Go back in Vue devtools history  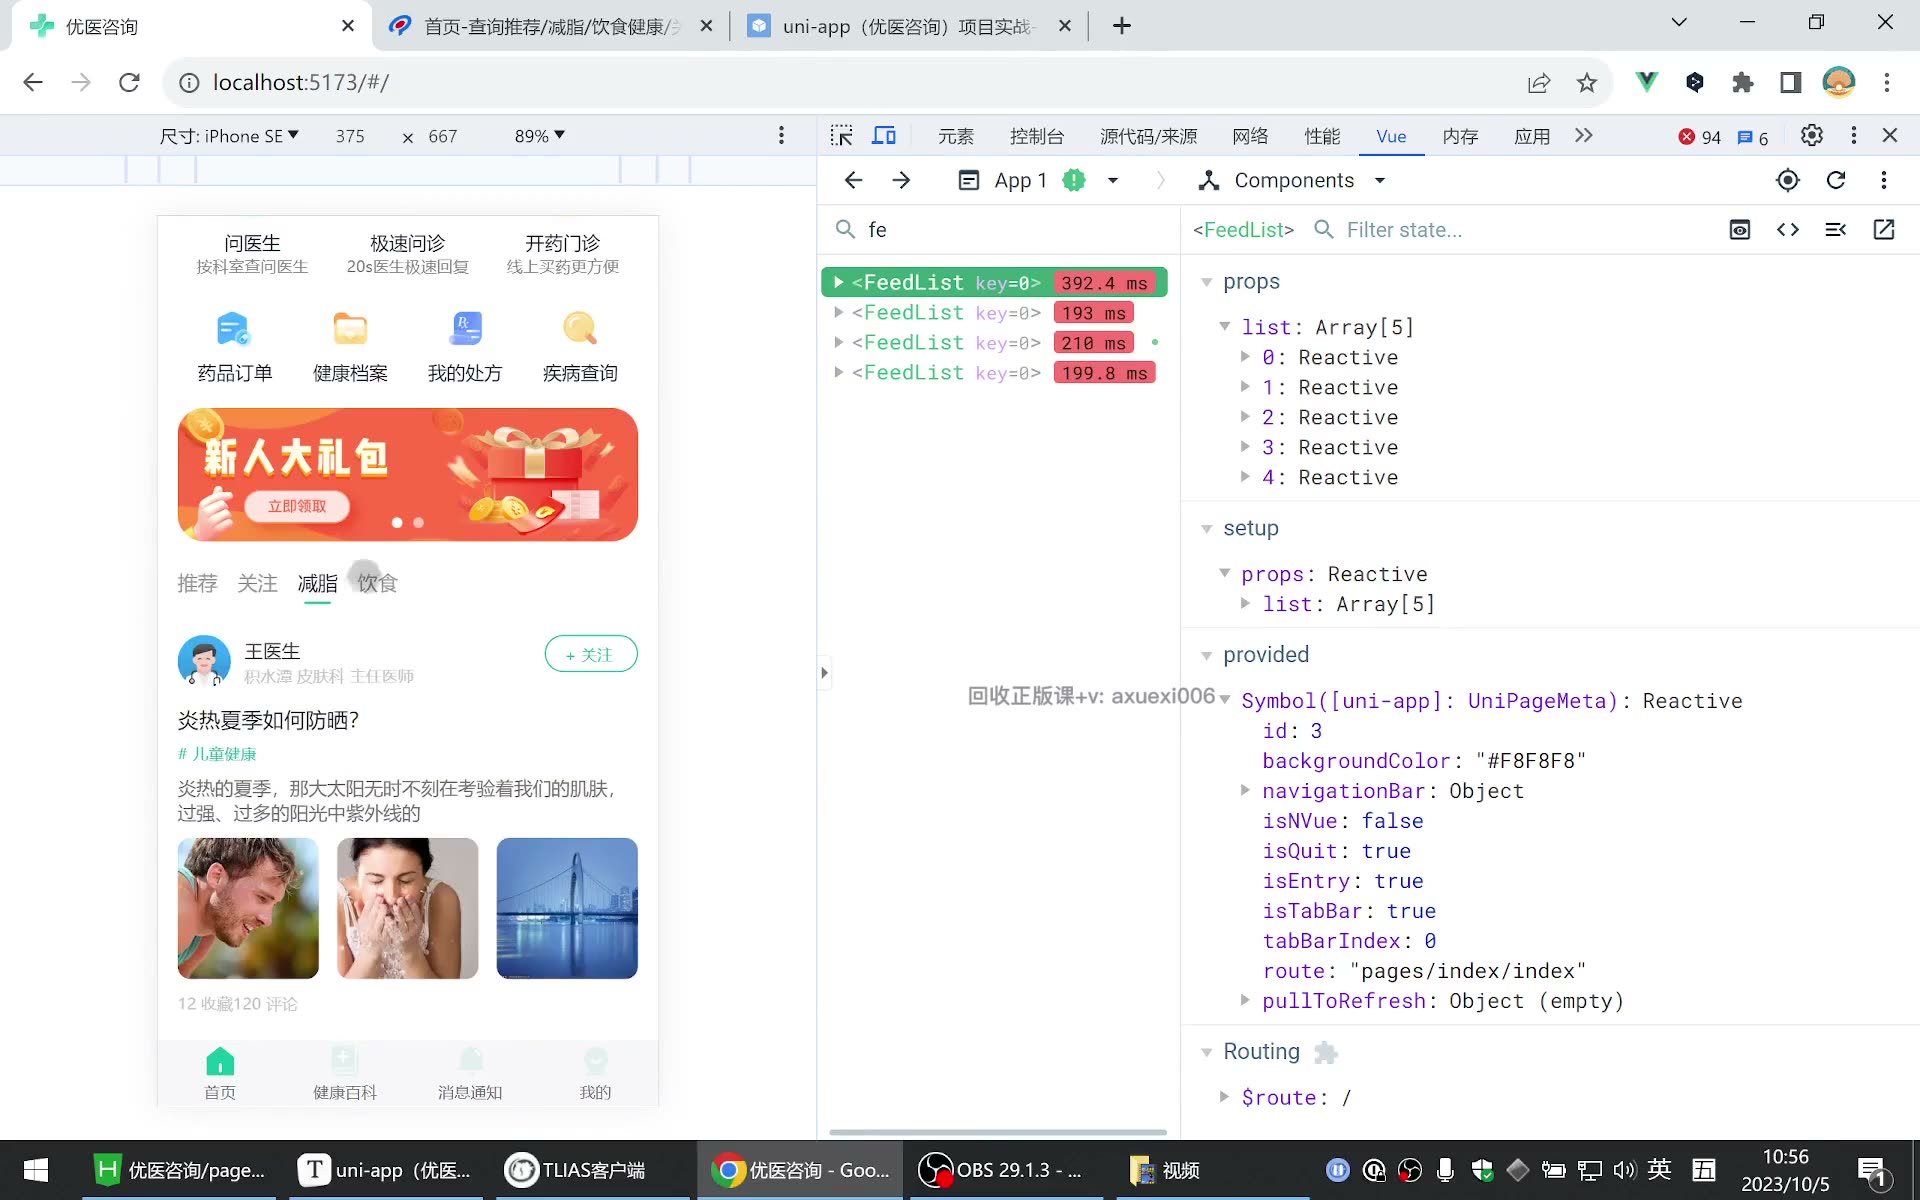click(x=853, y=180)
